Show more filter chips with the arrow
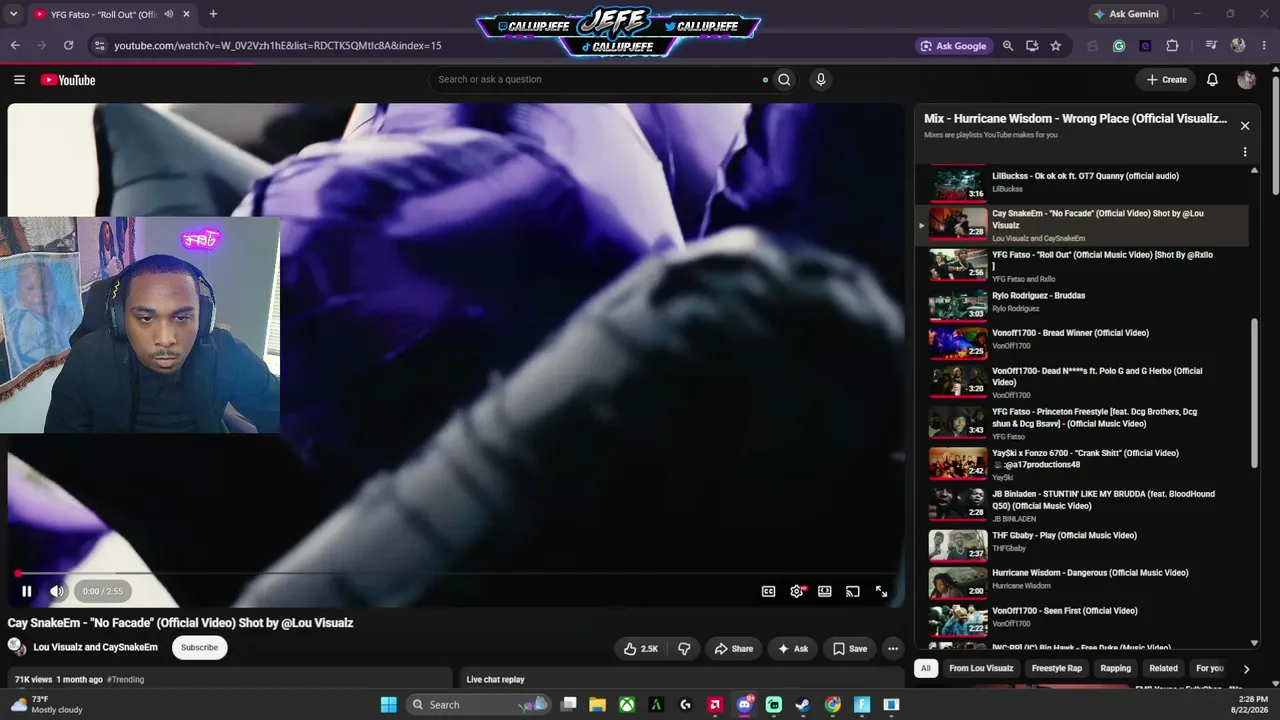Image resolution: width=1280 pixels, height=720 pixels. click(x=1246, y=669)
